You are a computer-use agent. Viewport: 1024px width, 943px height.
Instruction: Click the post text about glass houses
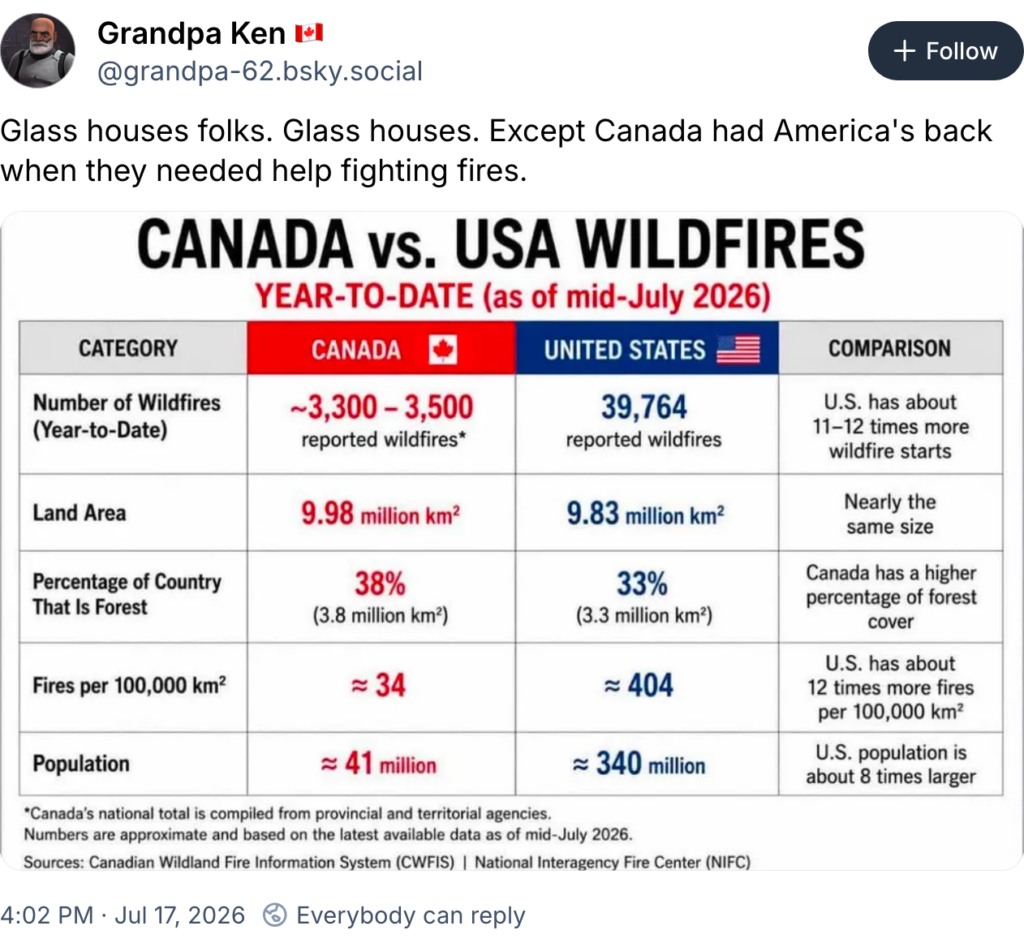[x=496, y=151]
